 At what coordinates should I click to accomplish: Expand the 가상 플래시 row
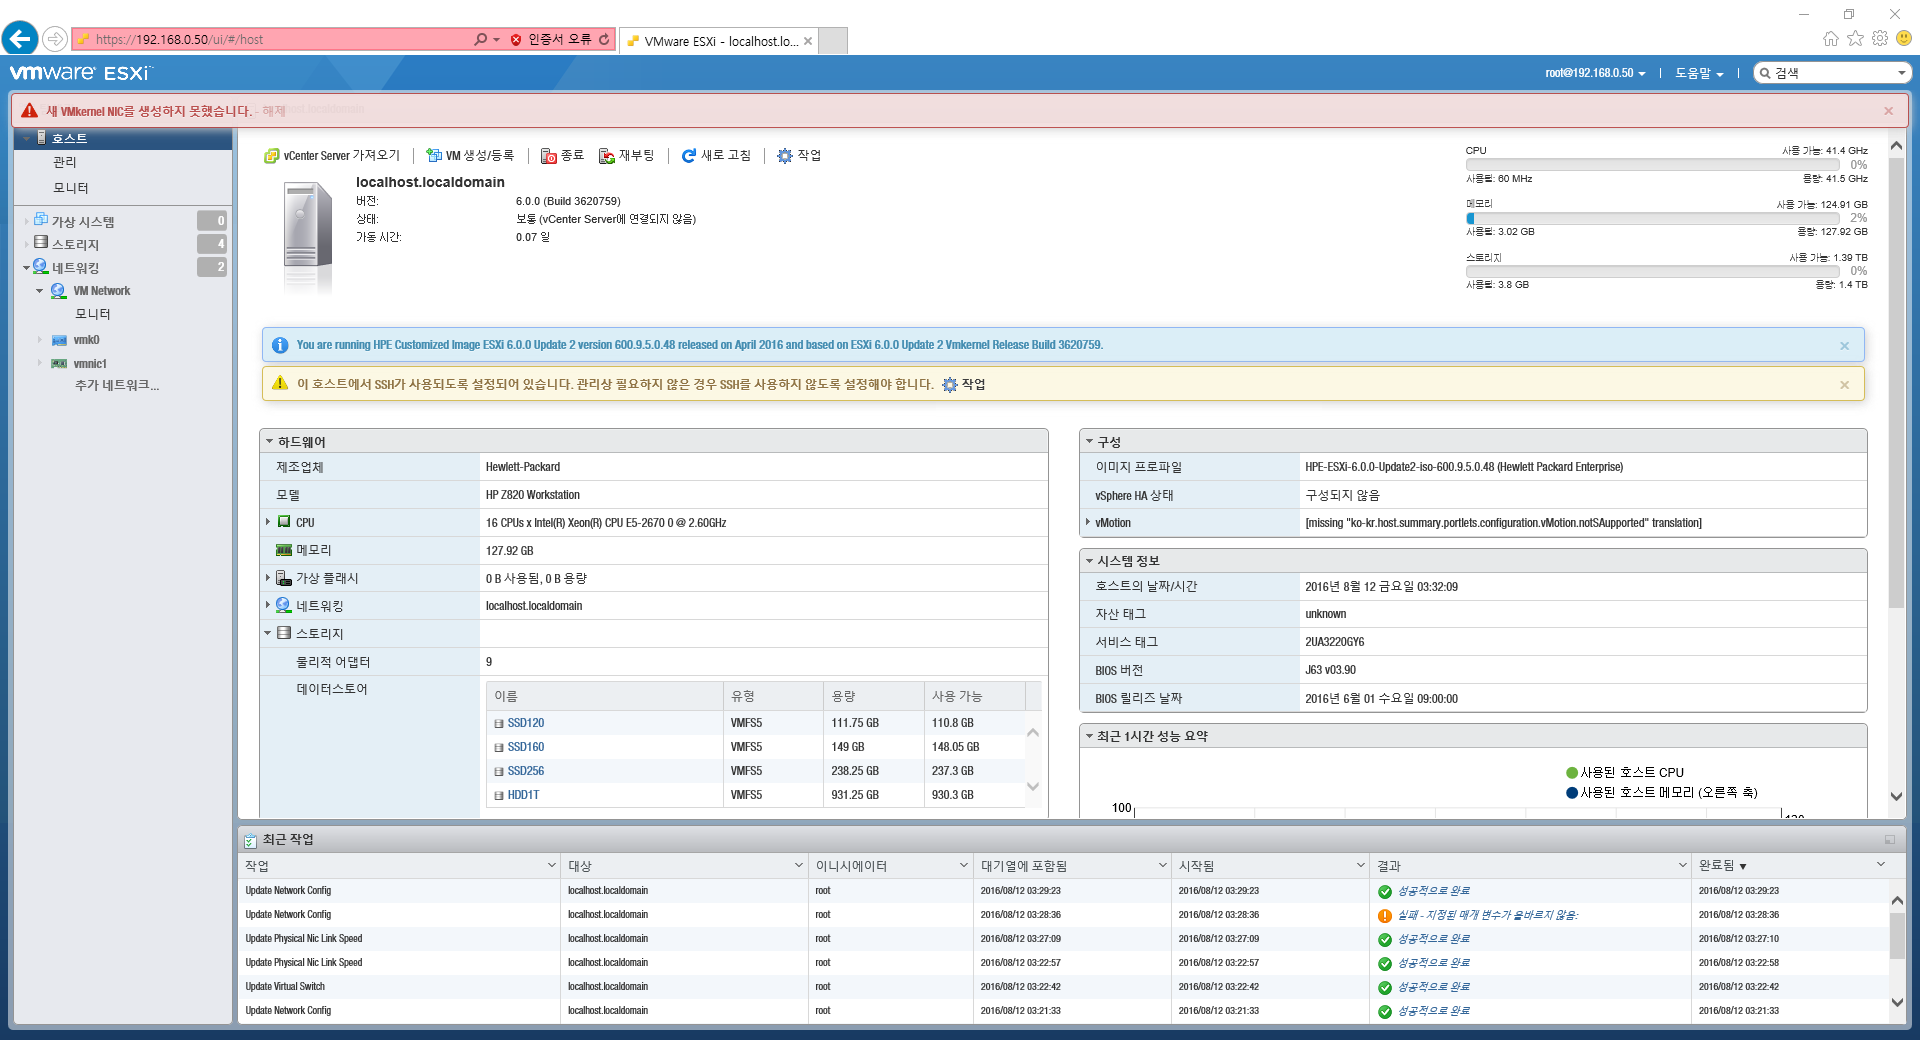click(268, 578)
